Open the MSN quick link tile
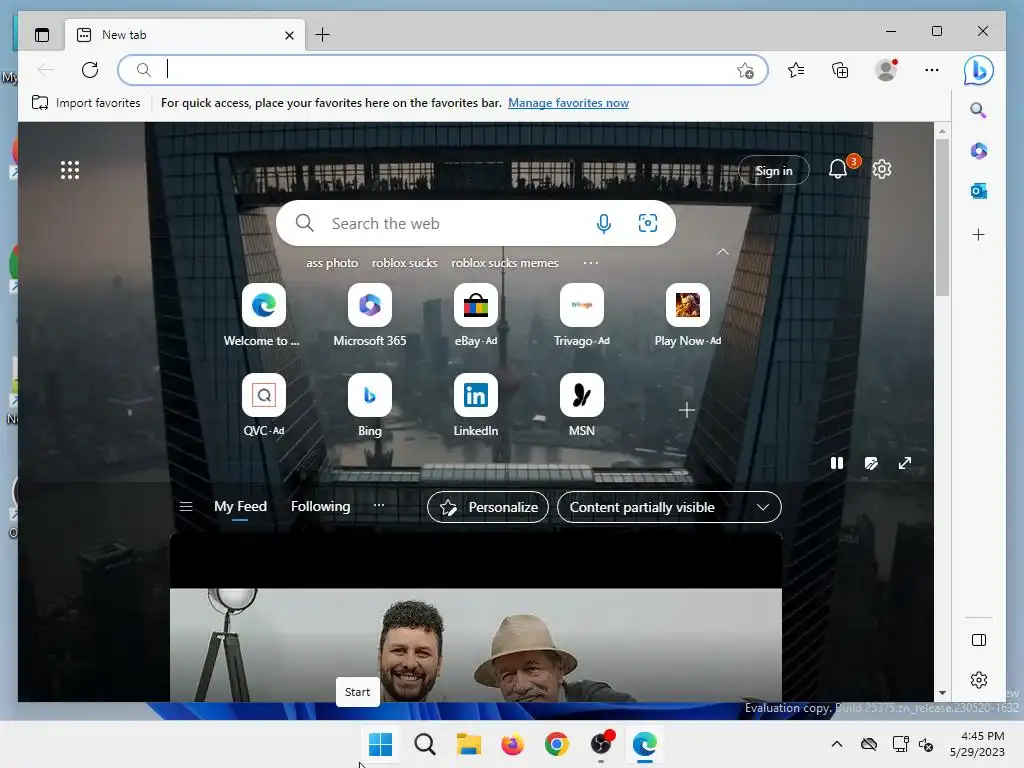This screenshot has width=1024, height=768. pyautogui.click(x=581, y=395)
